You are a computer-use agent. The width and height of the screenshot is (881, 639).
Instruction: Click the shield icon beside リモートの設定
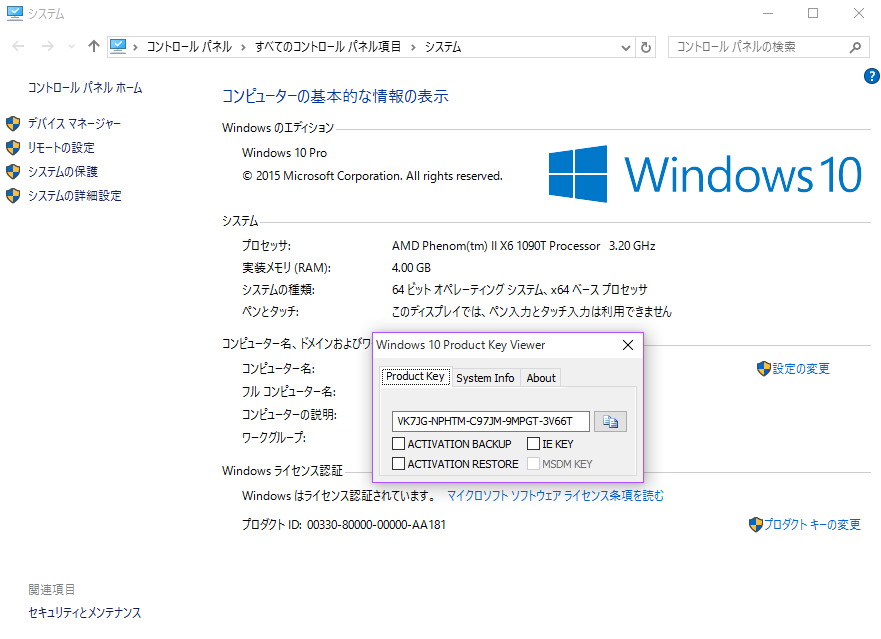(13, 147)
